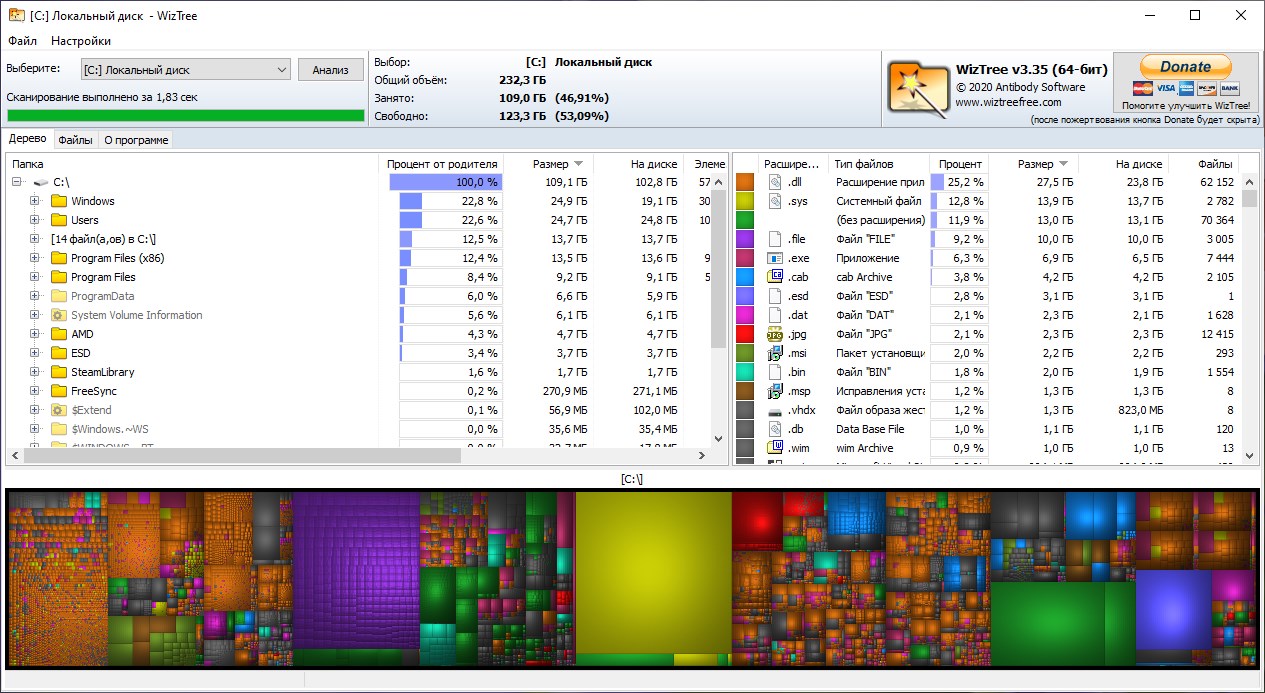Open the Настройки menu
This screenshot has height=693, width=1265.
[x=81, y=41]
